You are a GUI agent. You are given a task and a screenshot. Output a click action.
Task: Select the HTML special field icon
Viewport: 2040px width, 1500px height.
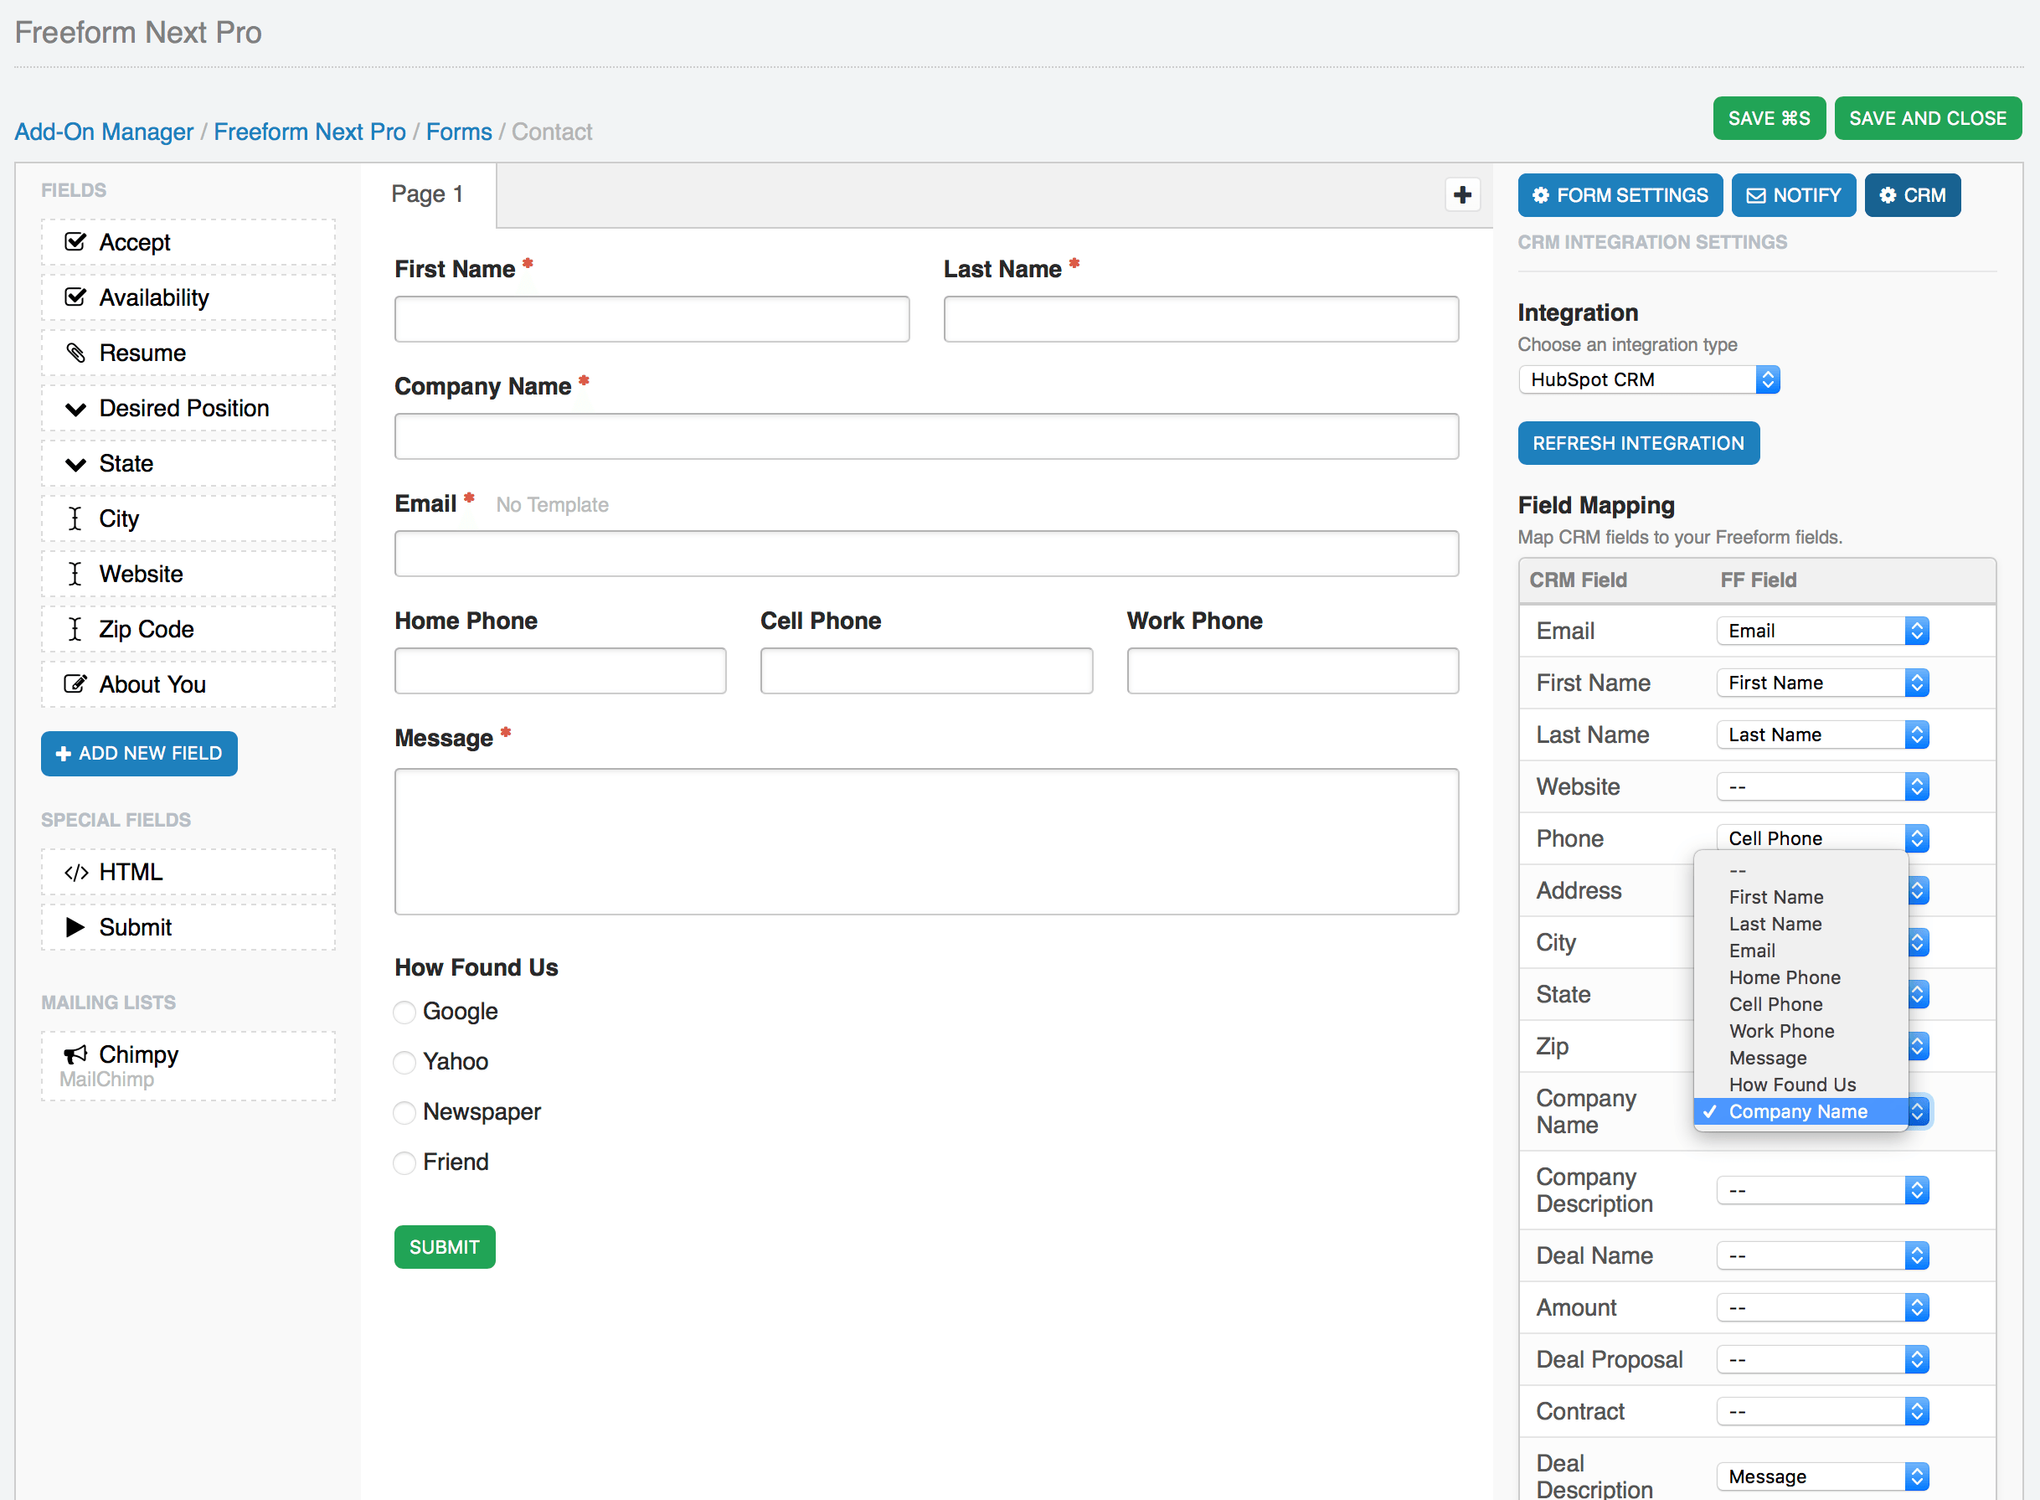click(x=76, y=871)
